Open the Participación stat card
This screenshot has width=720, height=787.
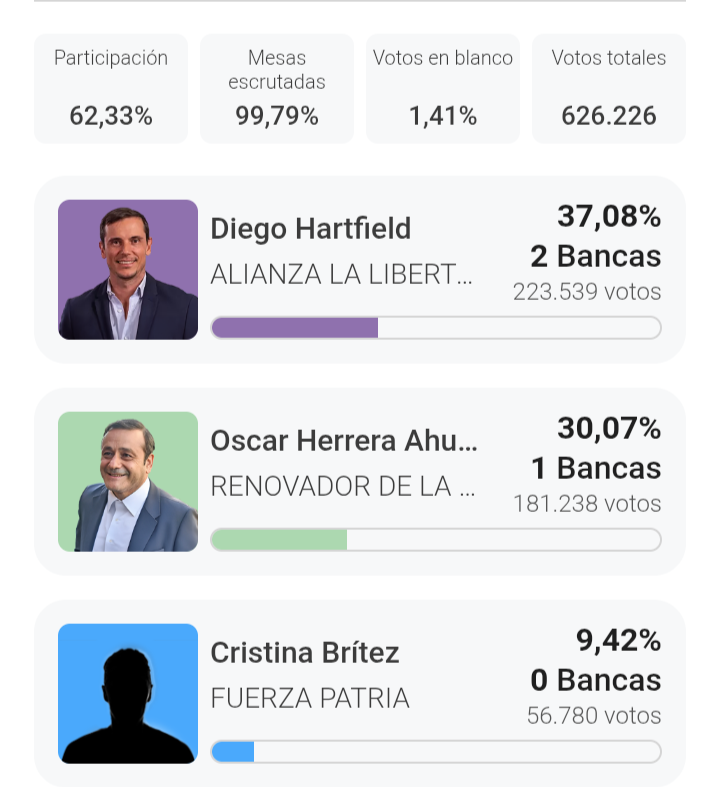[x=111, y=88]
